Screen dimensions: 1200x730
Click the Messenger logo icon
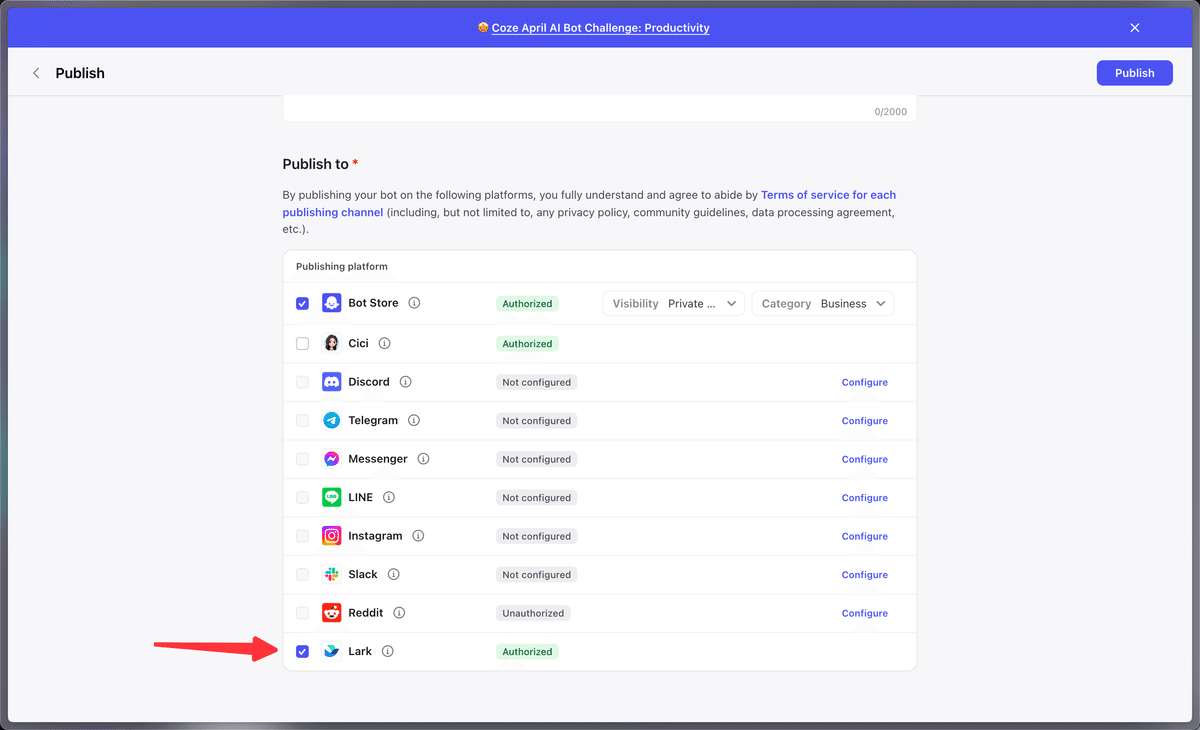[x=332, y=459]
